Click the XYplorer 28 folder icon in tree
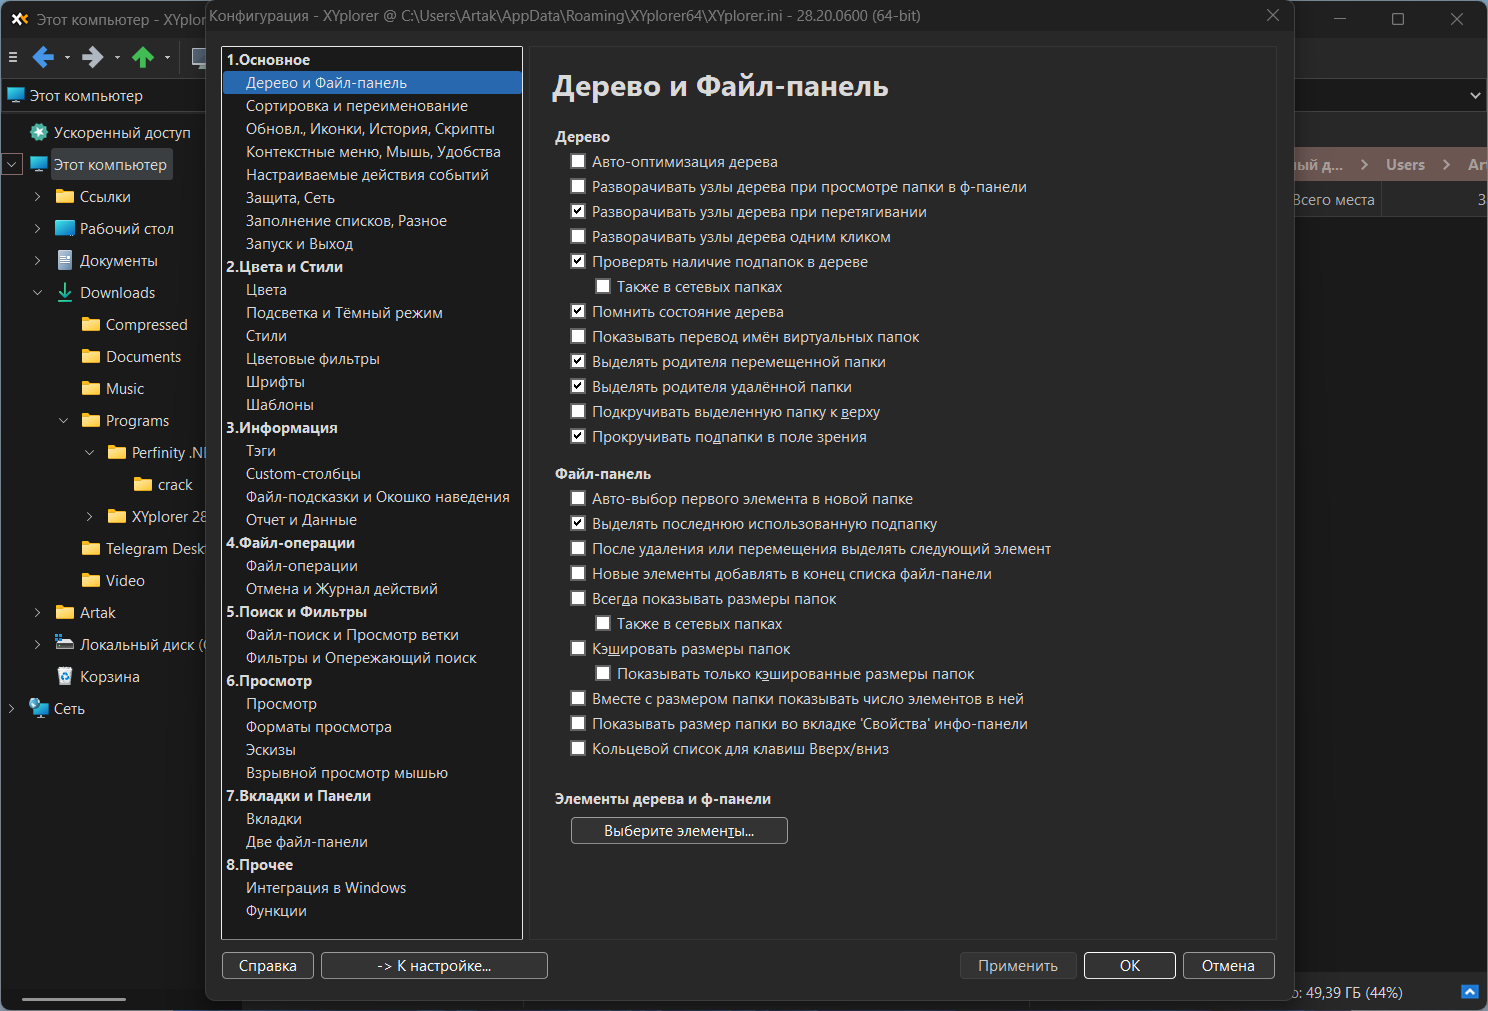This screenshot has width=1488, height=1011. coord(117,516)
